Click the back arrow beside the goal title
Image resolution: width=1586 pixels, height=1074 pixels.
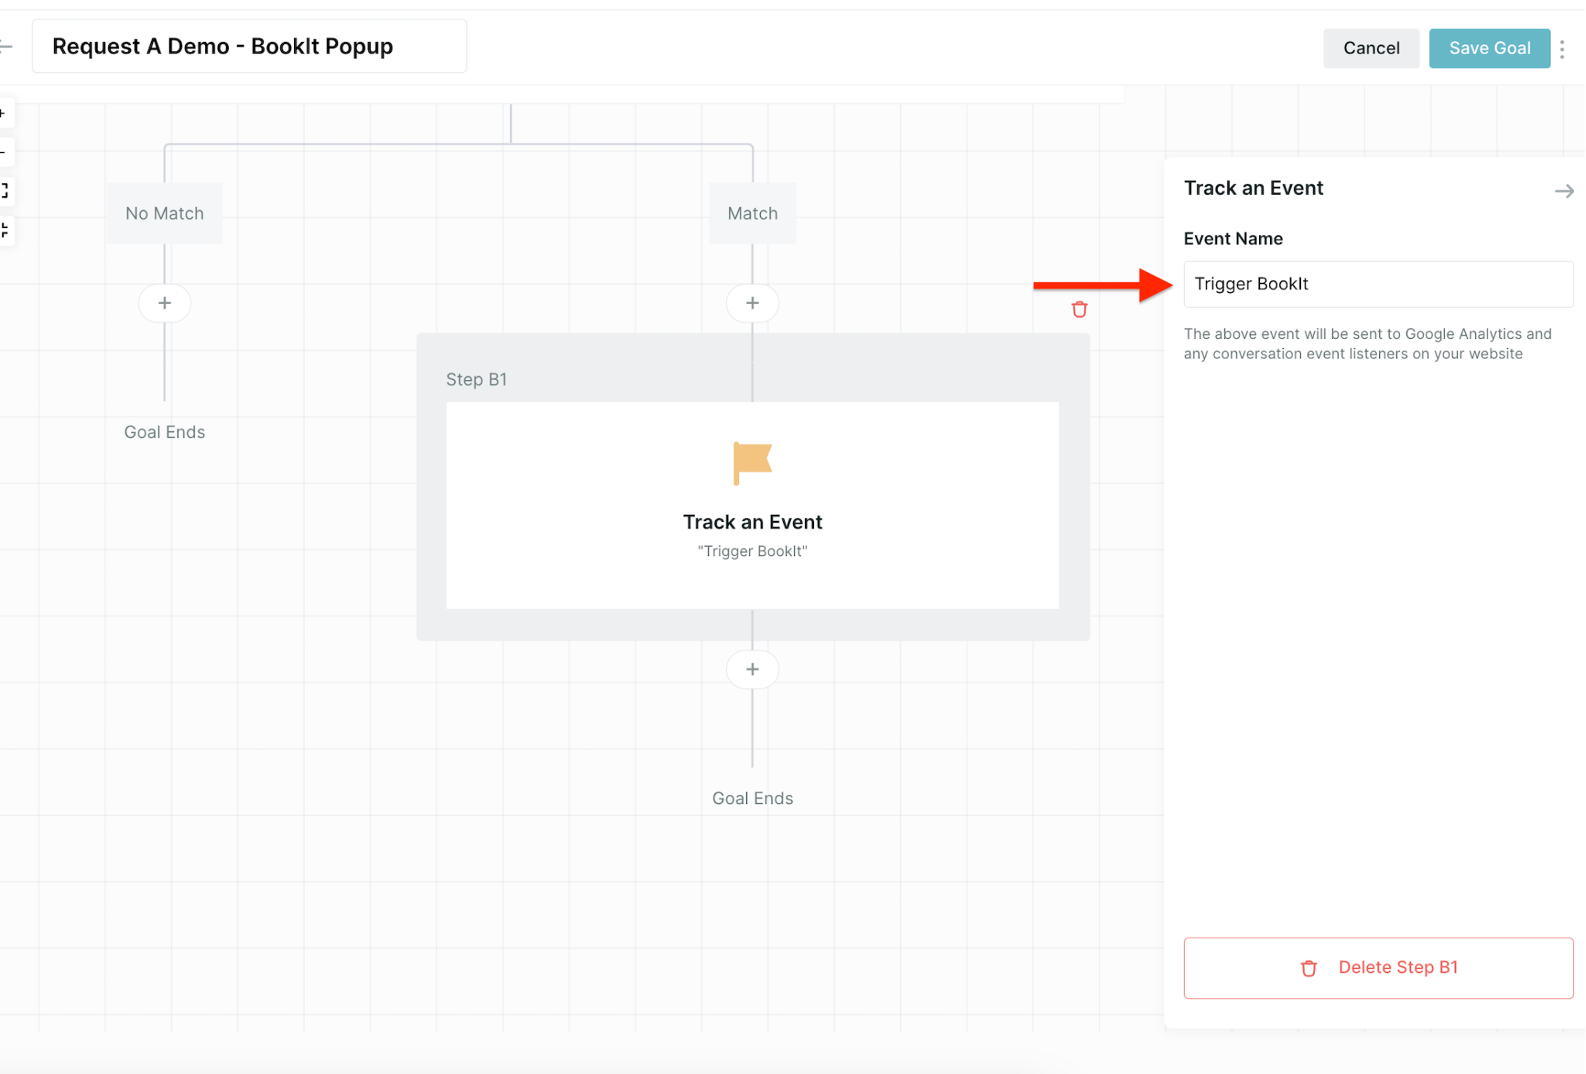[6, 47]
